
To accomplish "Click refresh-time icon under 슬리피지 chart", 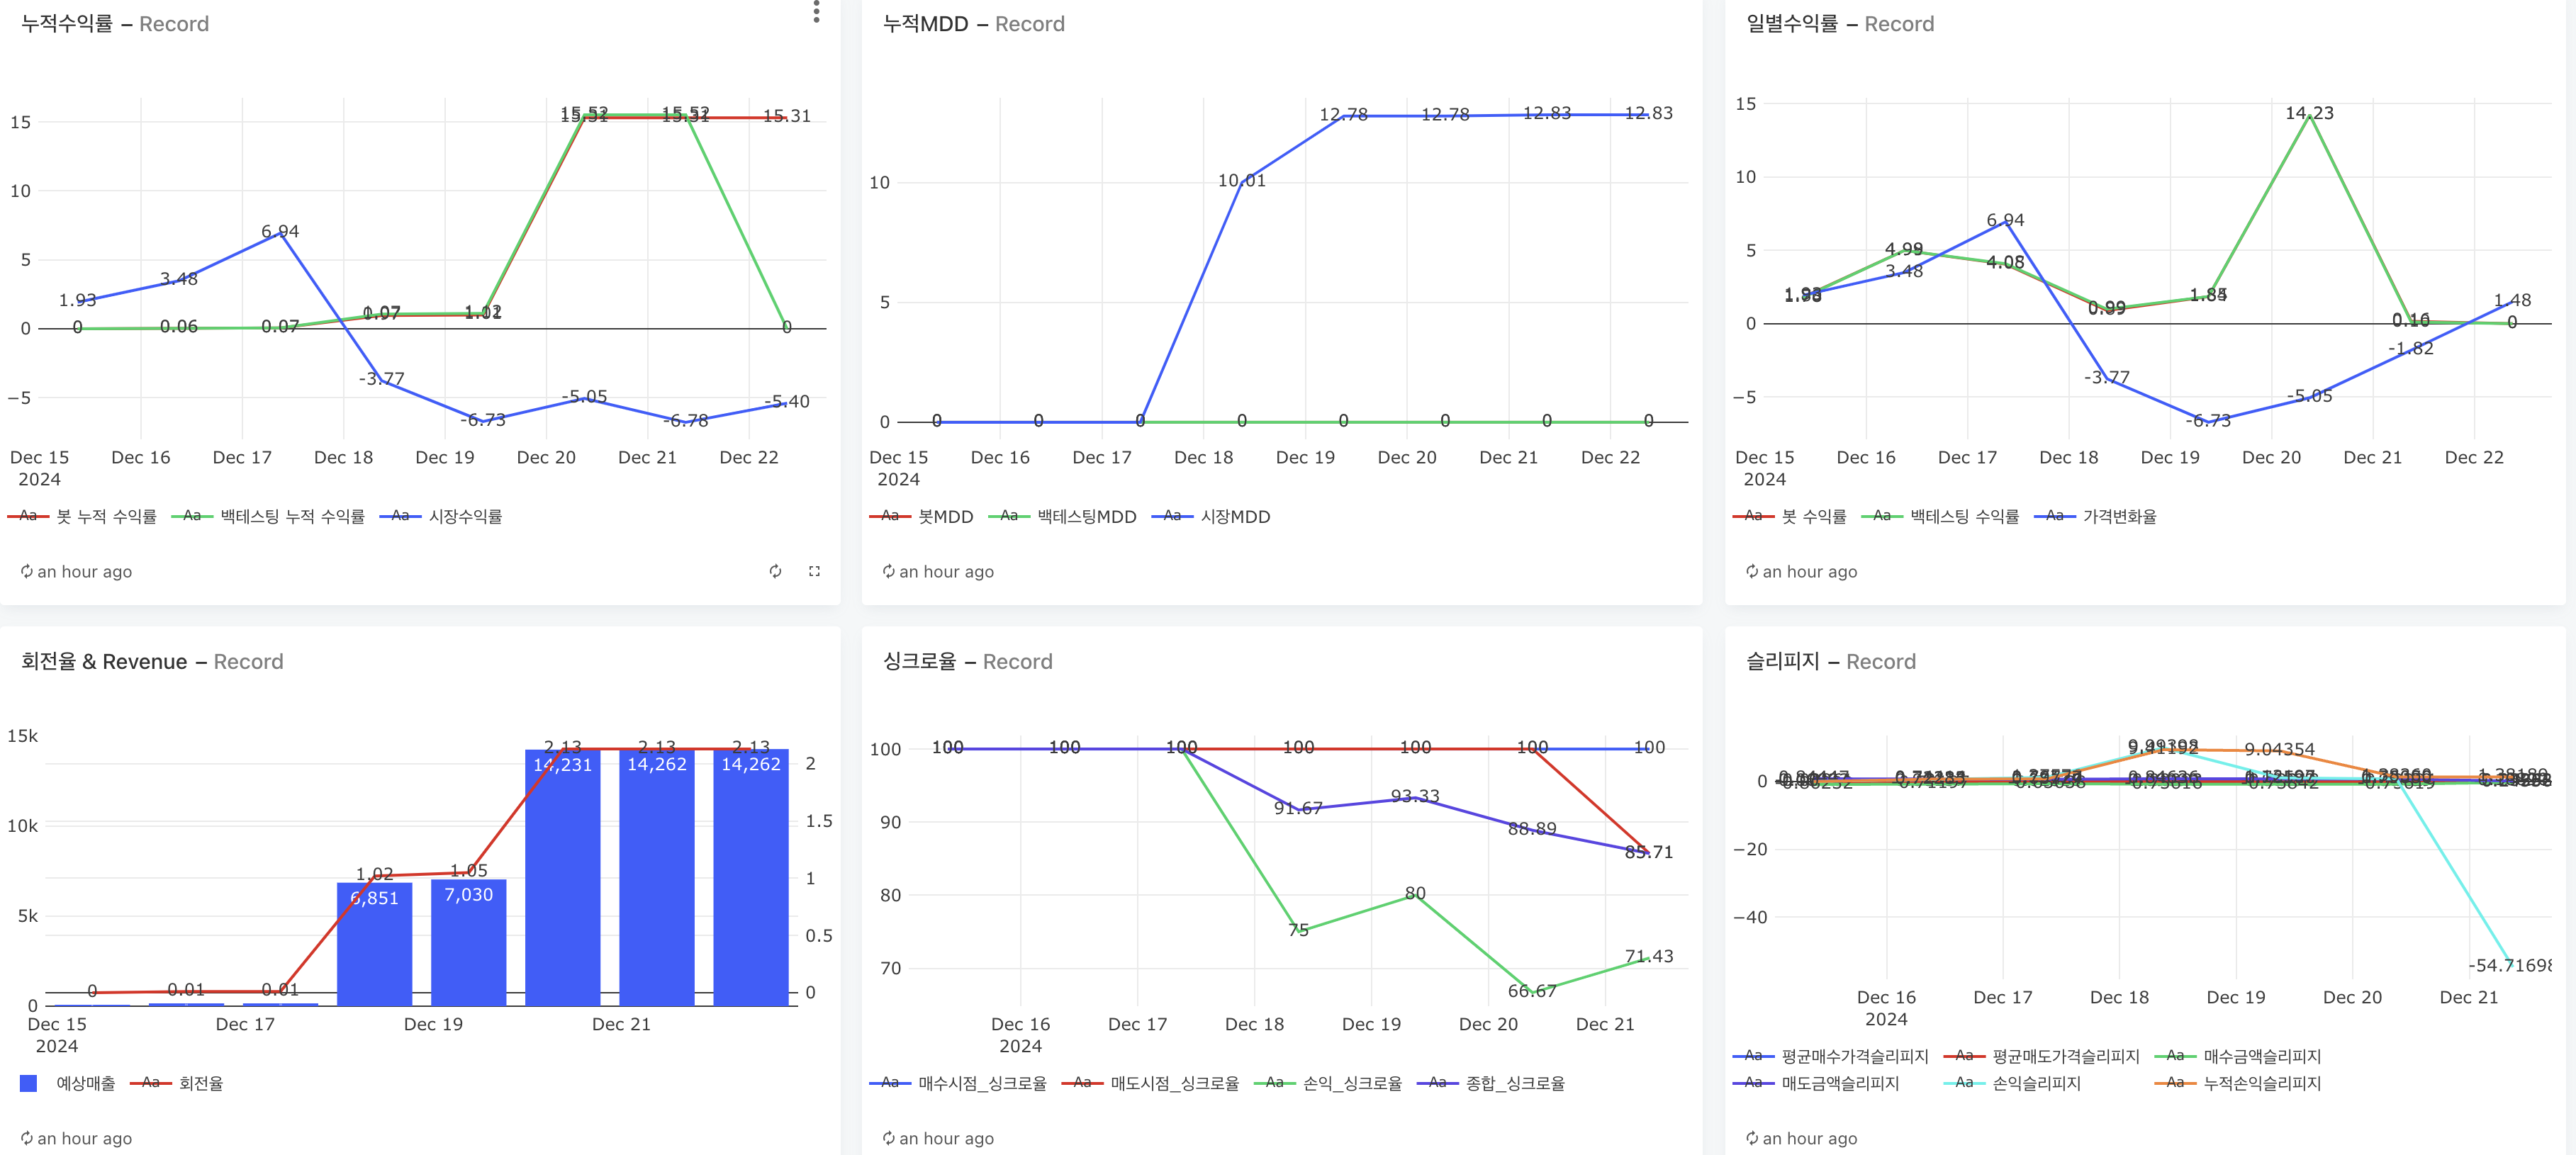I will 1751,1138.
